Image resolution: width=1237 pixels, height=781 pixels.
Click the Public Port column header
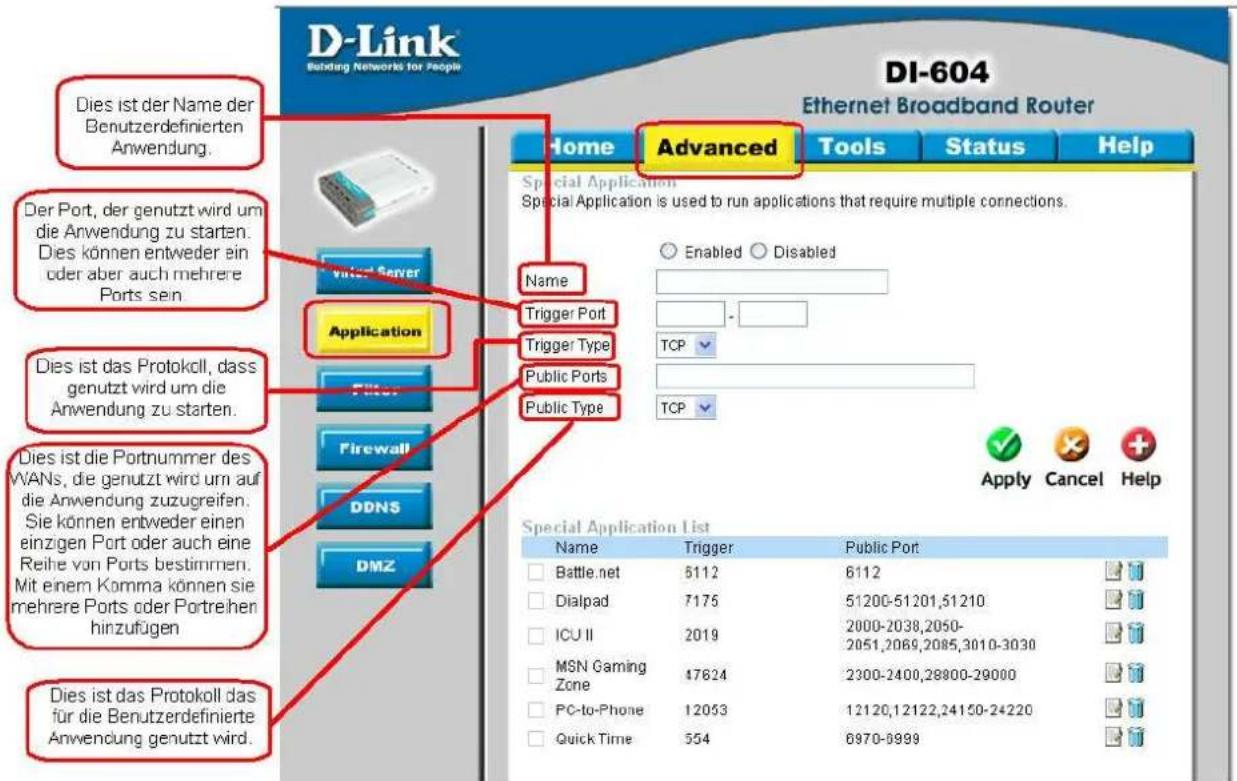(883, 548)
